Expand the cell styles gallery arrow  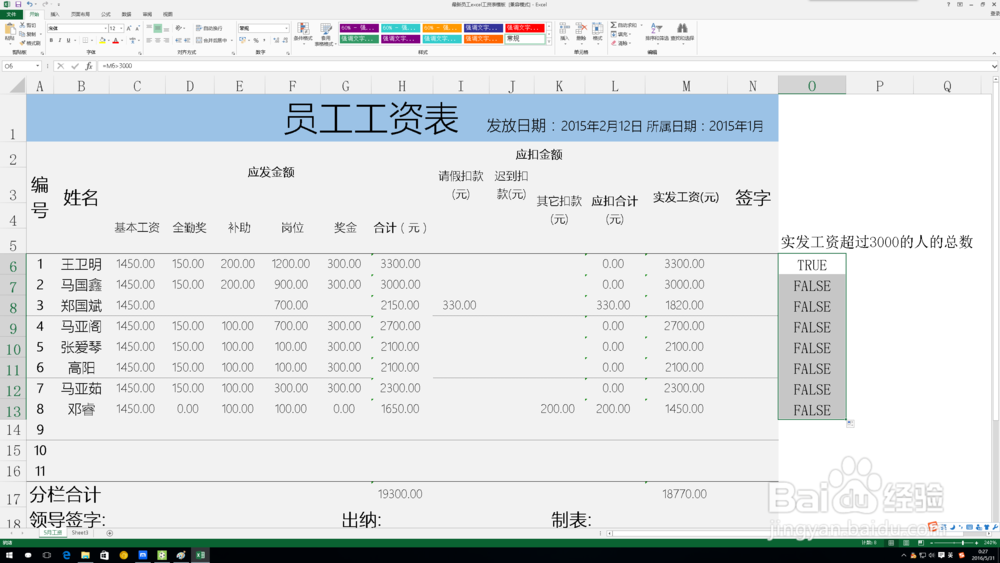tap(548, 41)
